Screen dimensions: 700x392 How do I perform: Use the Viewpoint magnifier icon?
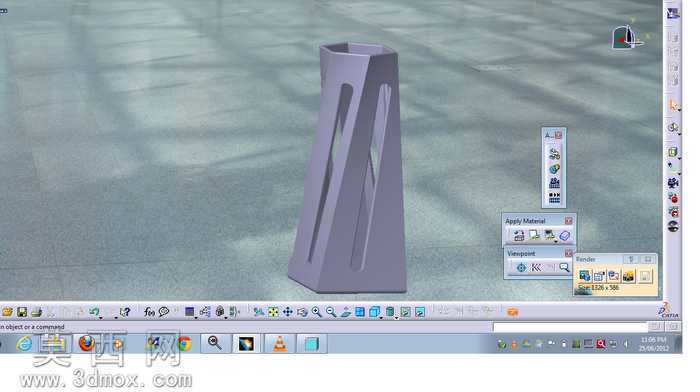(x=564, y=267)
